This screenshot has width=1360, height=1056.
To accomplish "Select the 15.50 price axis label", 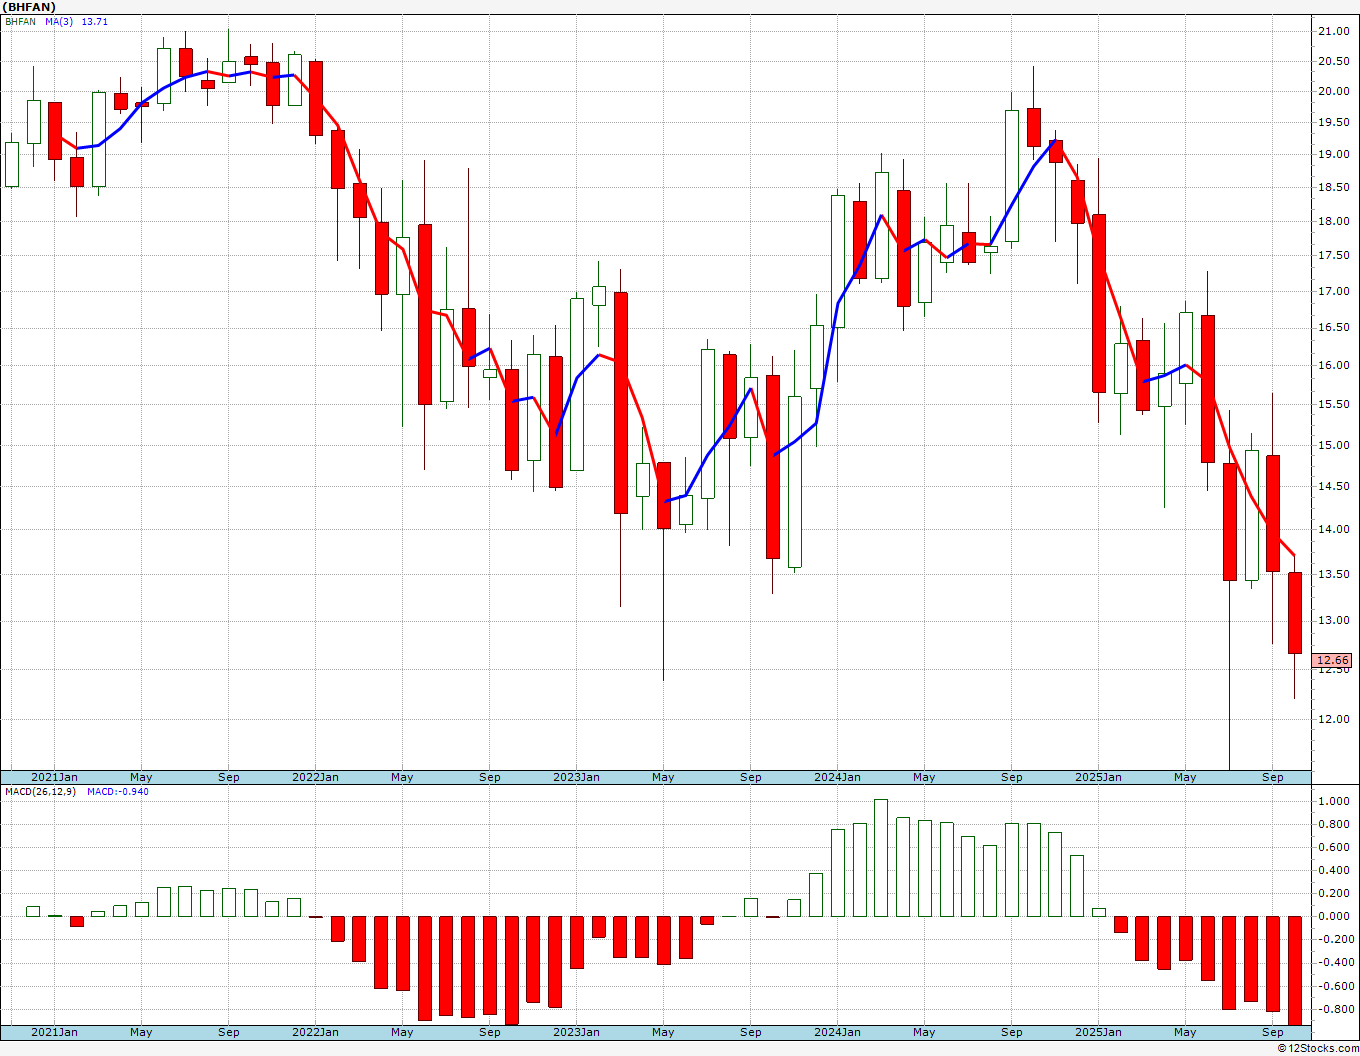I will pos(1333,405).
